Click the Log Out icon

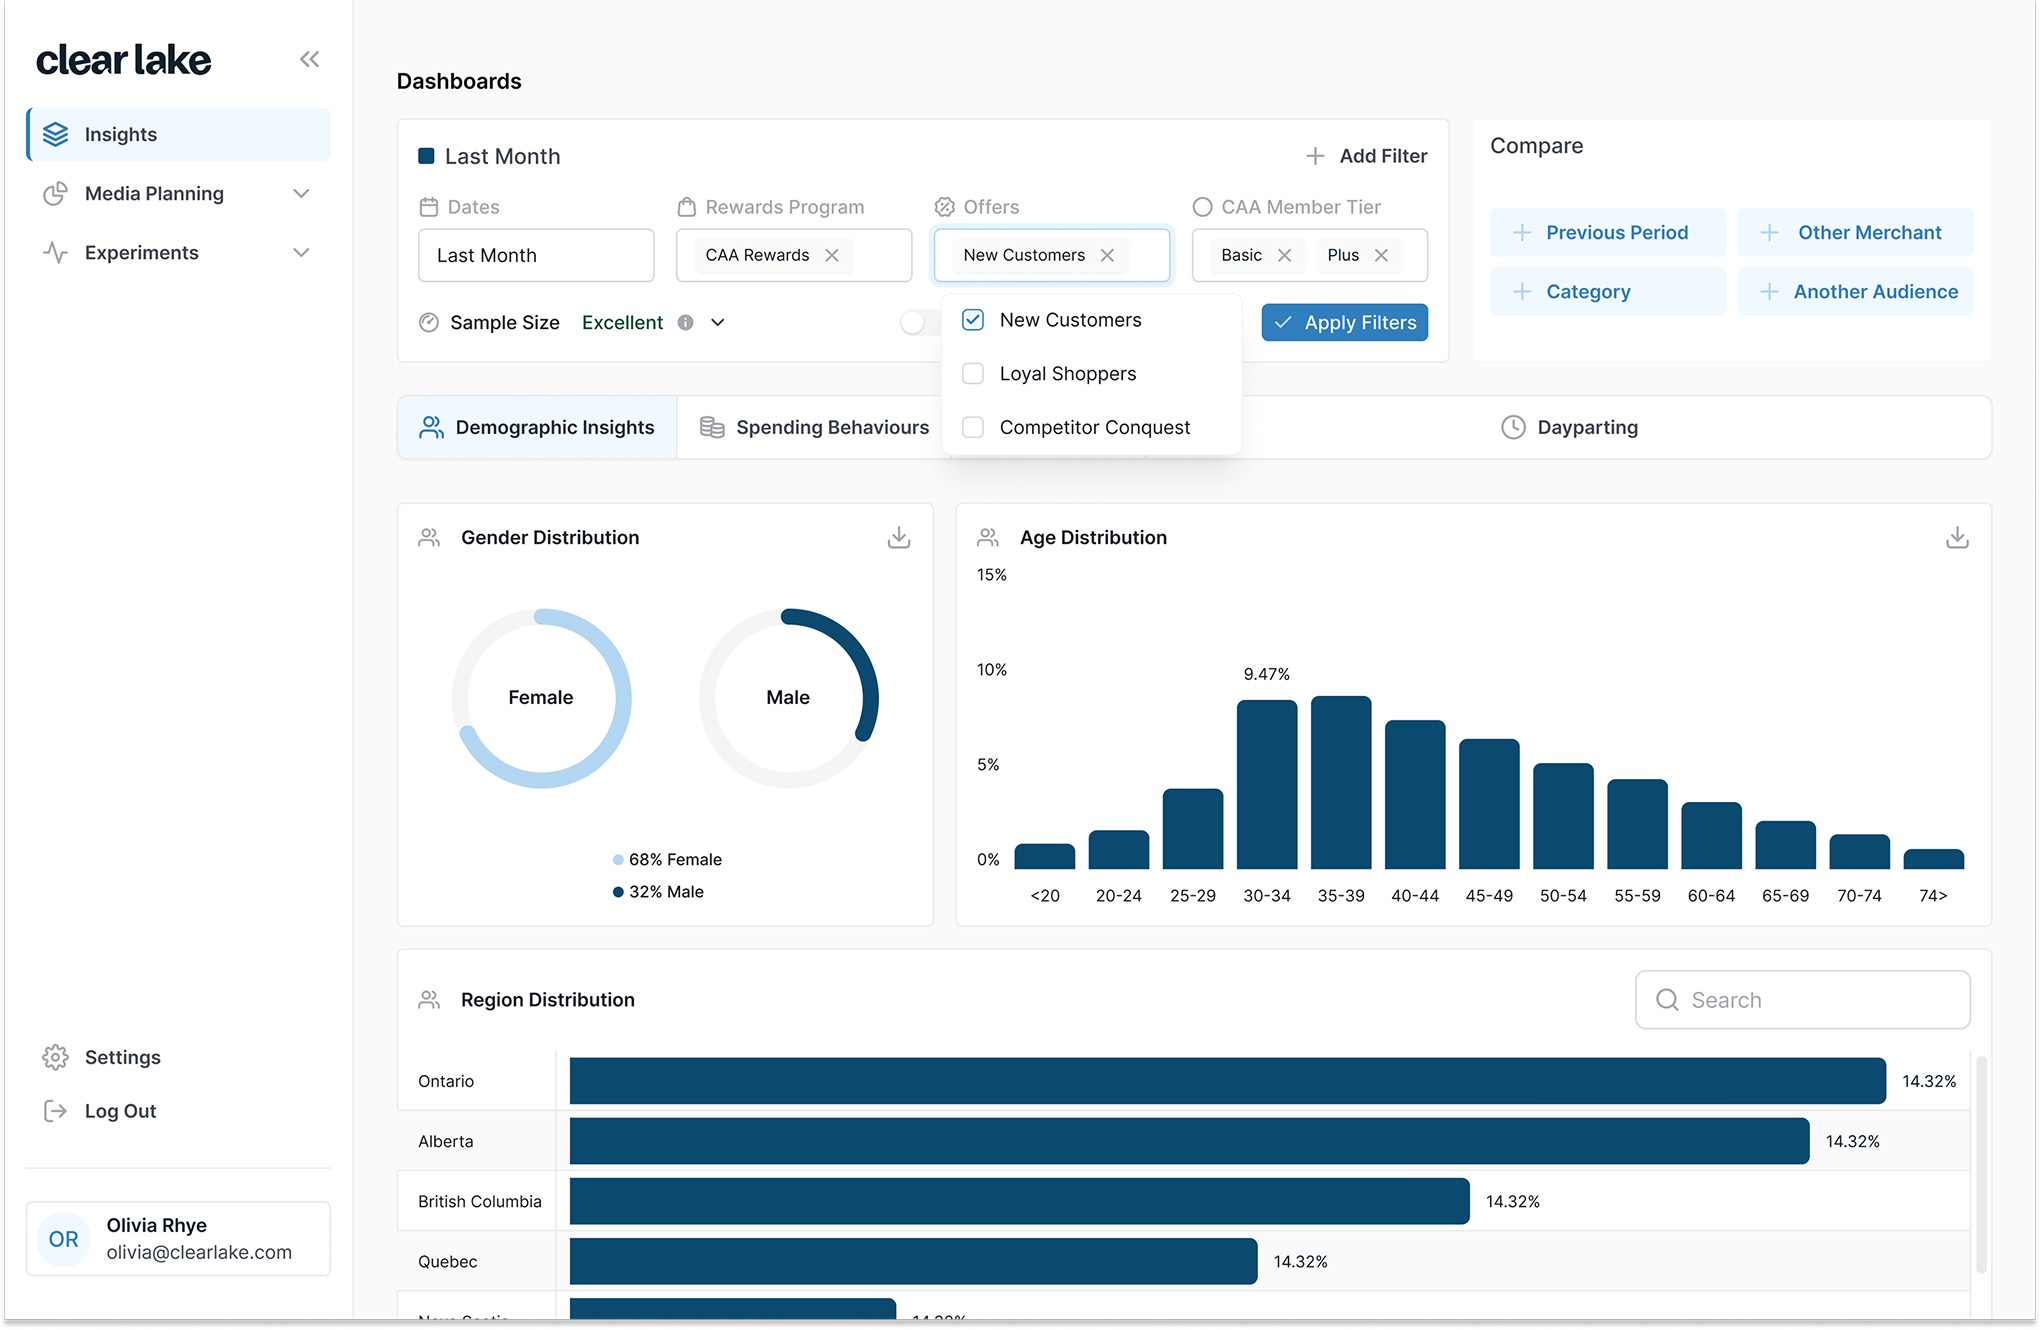[x=55, y=1111]
